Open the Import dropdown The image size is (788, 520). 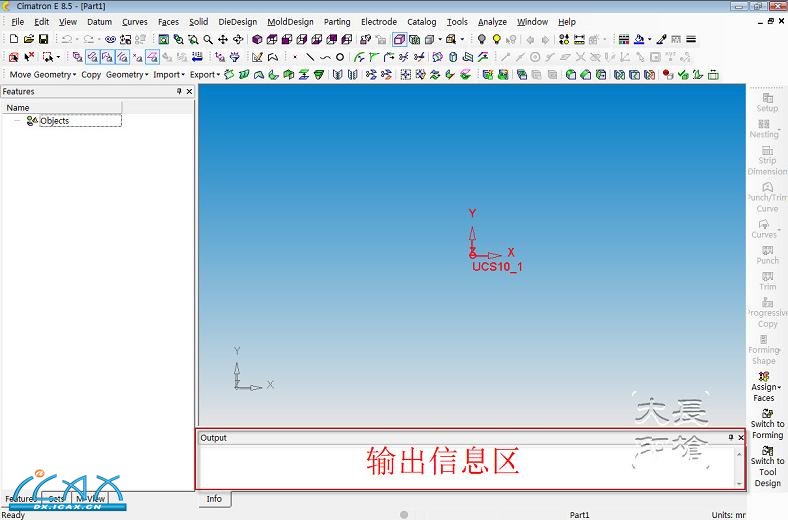(169, 74)
